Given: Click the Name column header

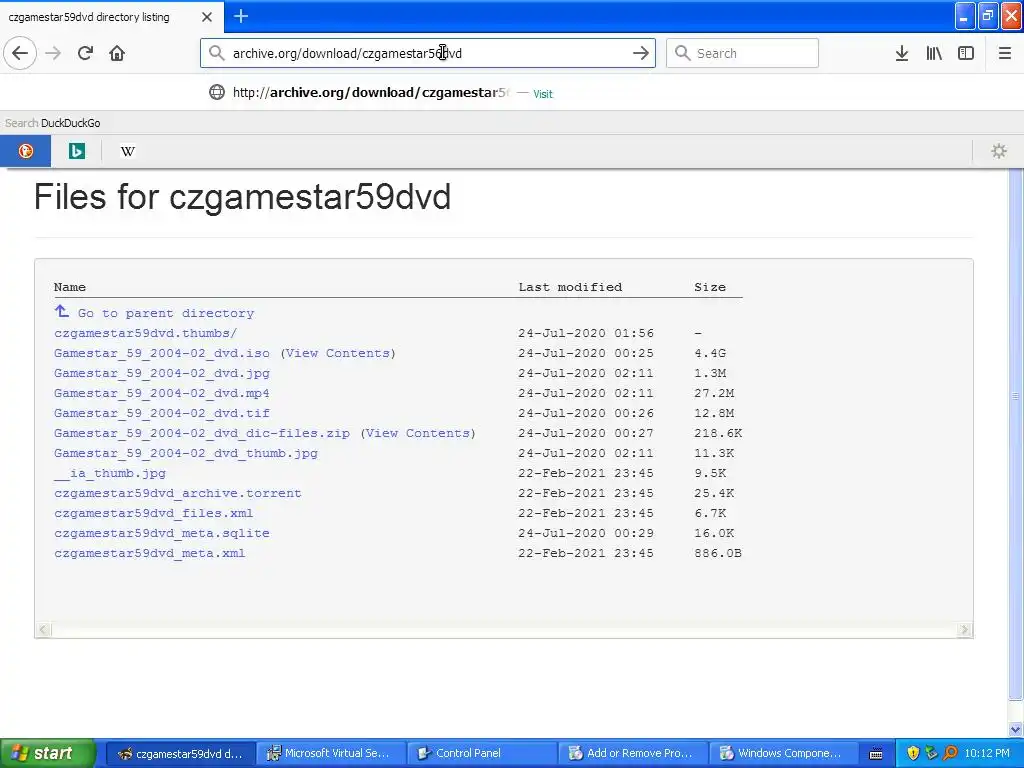Looking at the screenshot, I should pos(70,287).
